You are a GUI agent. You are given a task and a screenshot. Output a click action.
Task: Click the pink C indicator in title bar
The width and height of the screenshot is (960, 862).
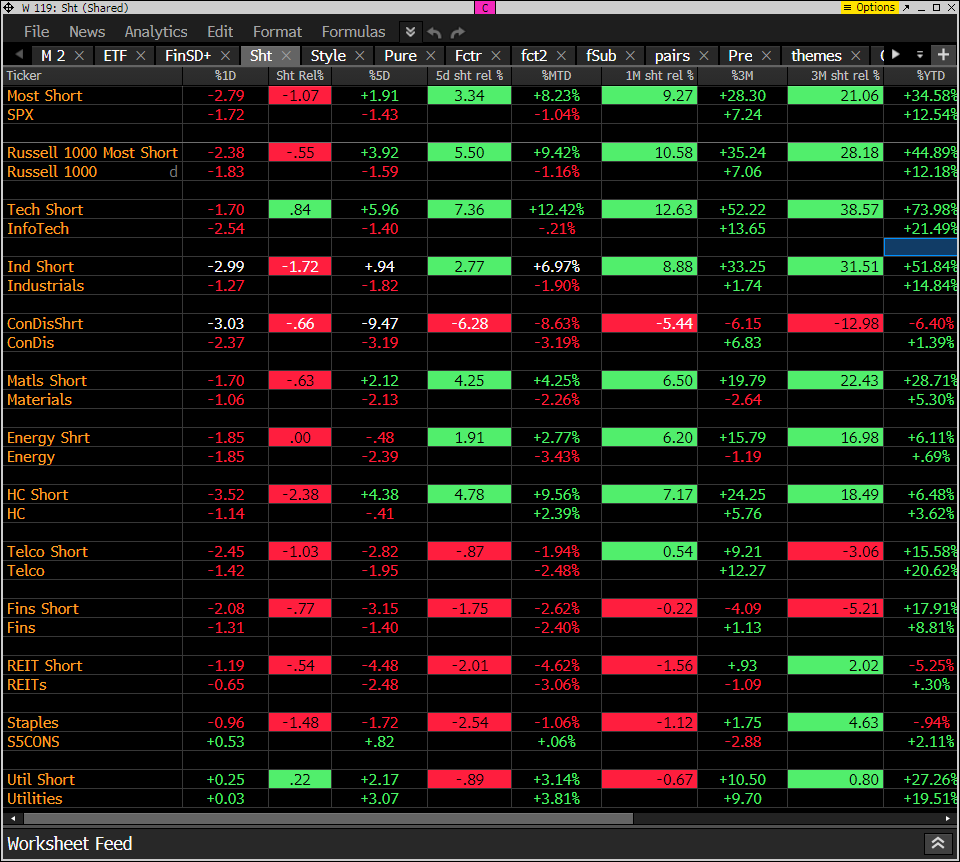click(484, 7)
